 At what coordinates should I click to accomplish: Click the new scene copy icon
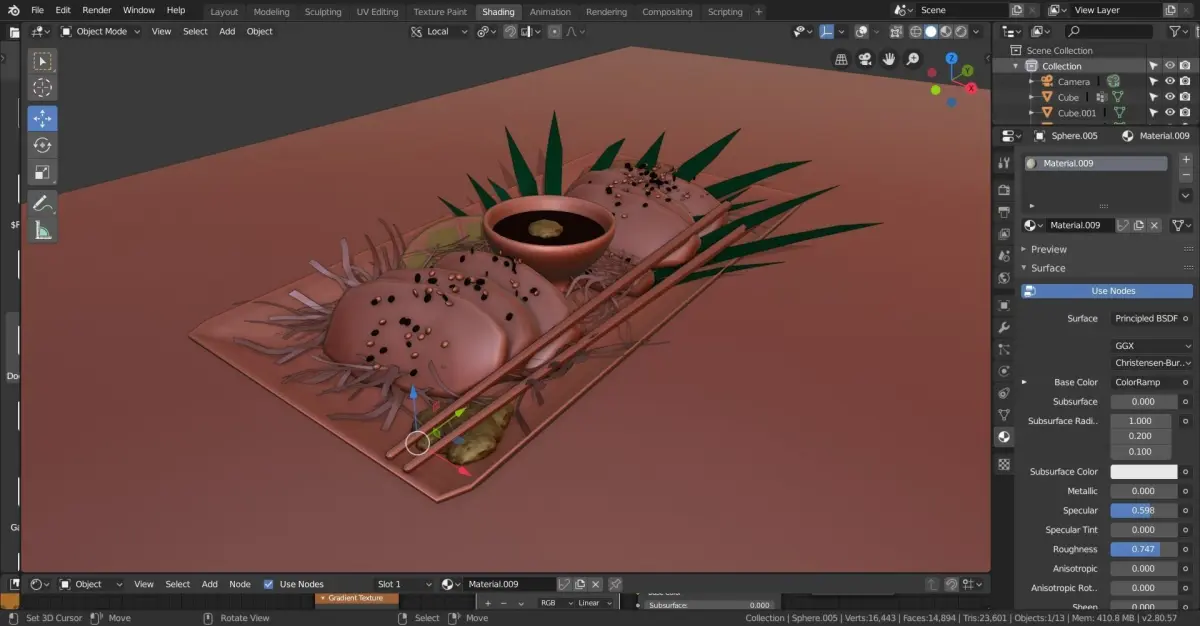pos(1017,10)
